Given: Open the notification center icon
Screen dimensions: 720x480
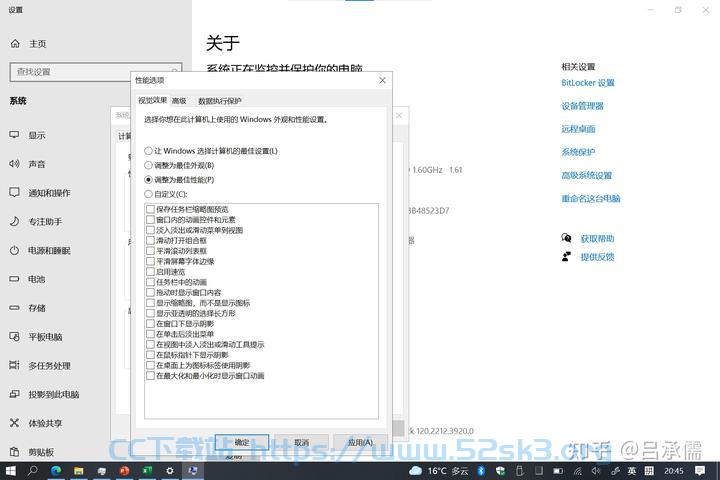Looking at the screenshot, I should [700, 471].
